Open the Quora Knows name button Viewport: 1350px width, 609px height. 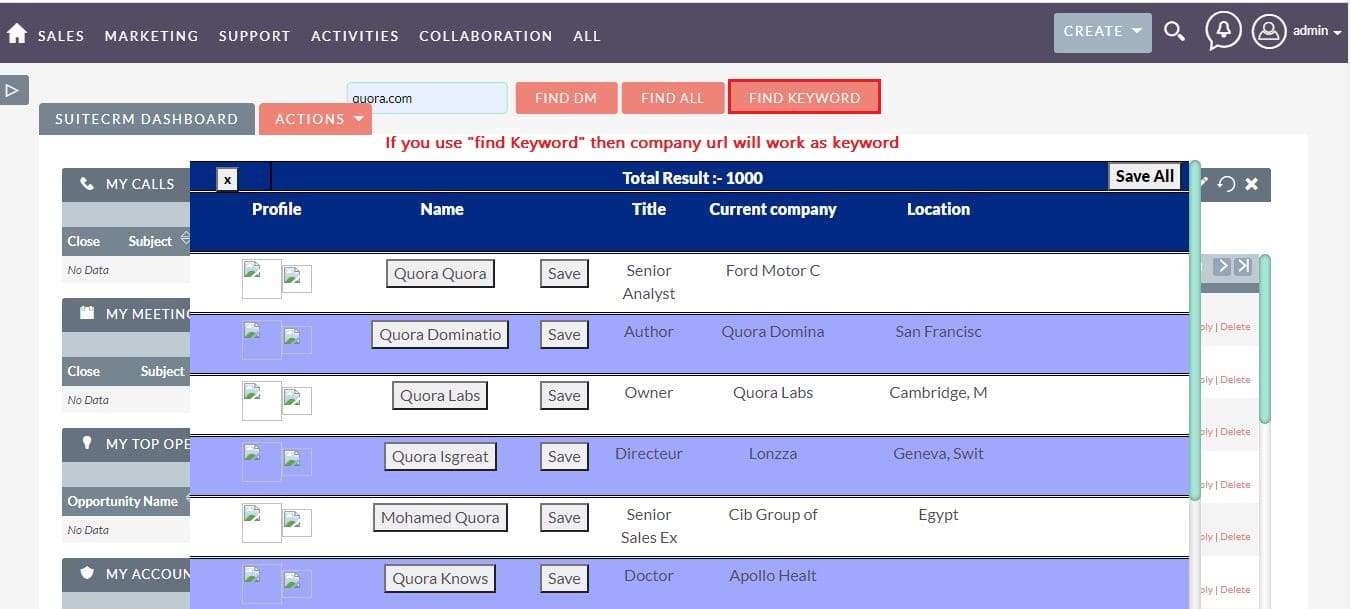pos(440,579)
